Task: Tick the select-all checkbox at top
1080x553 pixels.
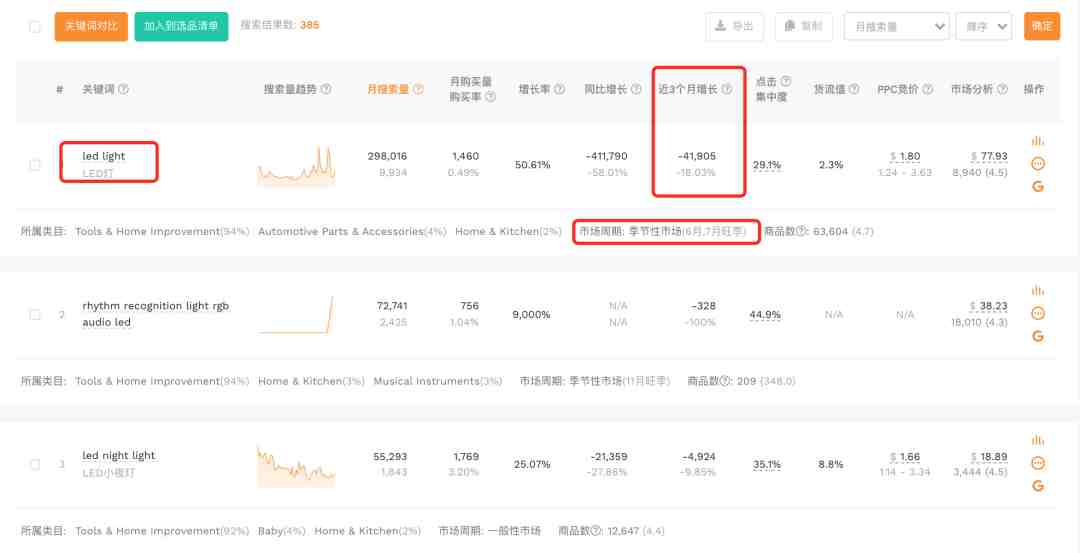Action: (34, 26)
